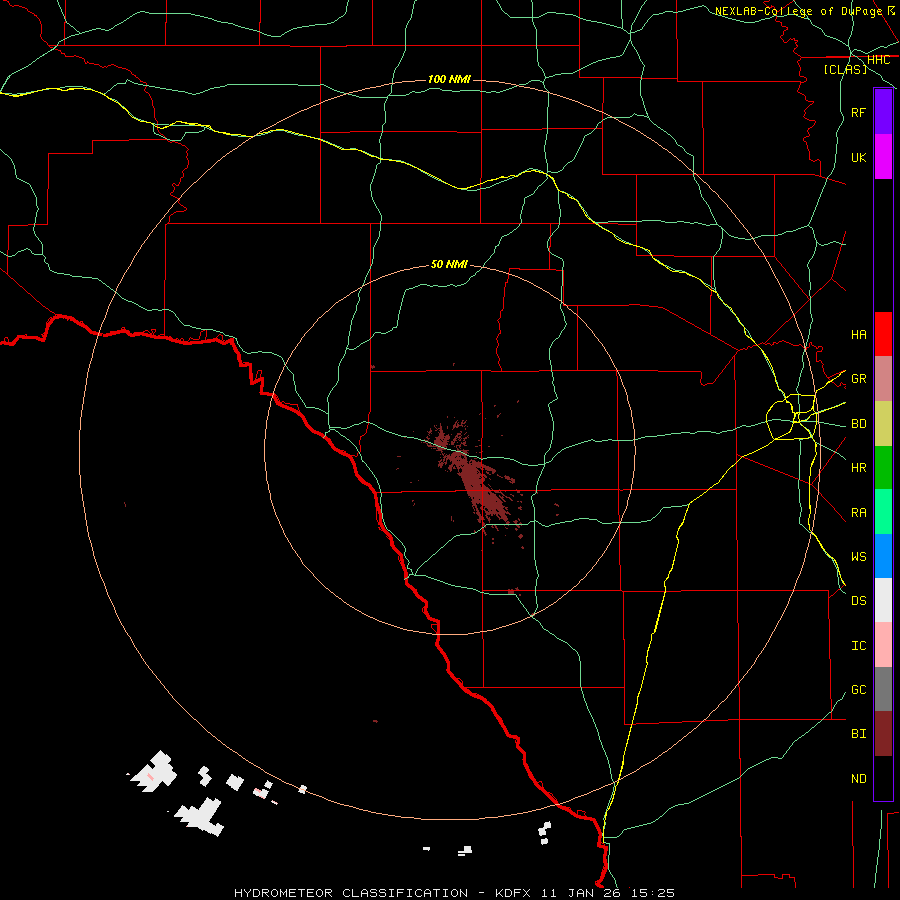
Task: Click the ND black legend swatch
Action: [x=883, y=778]
